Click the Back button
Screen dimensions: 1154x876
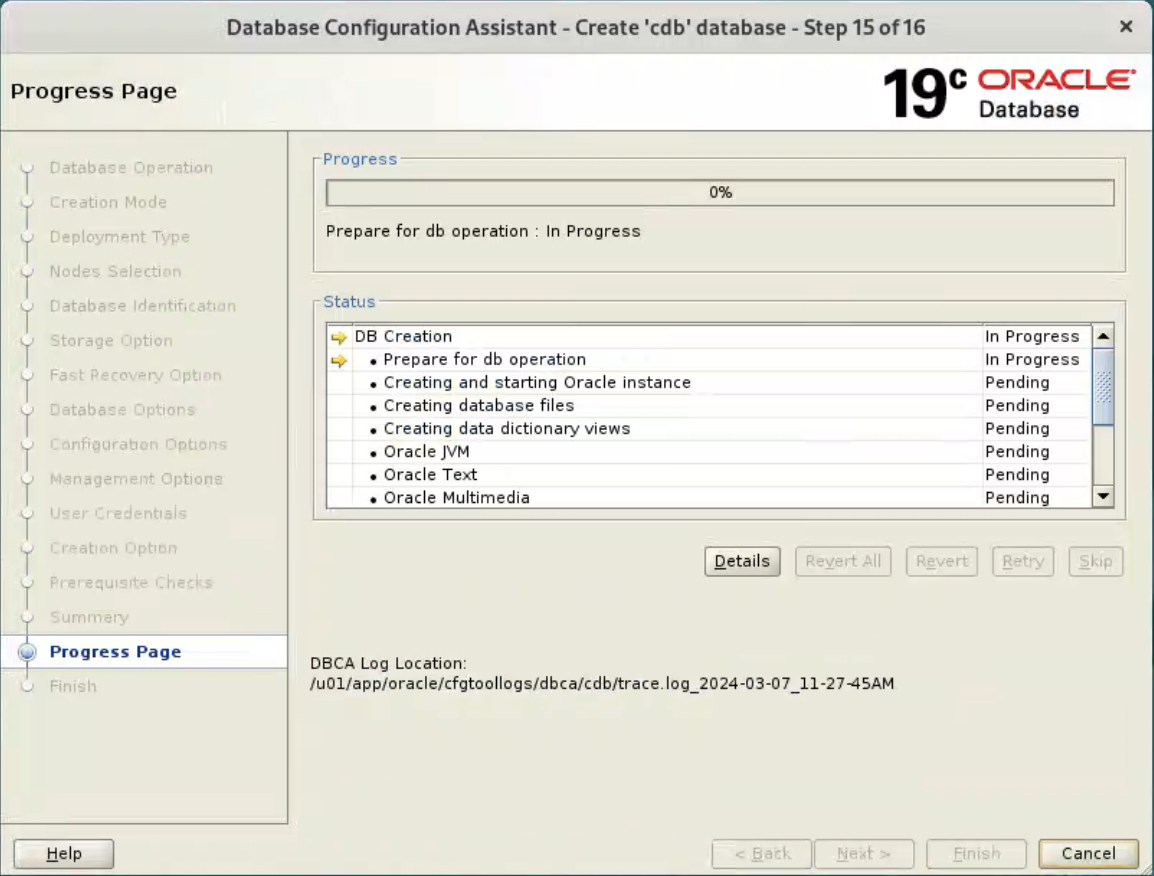coord(762,854)
